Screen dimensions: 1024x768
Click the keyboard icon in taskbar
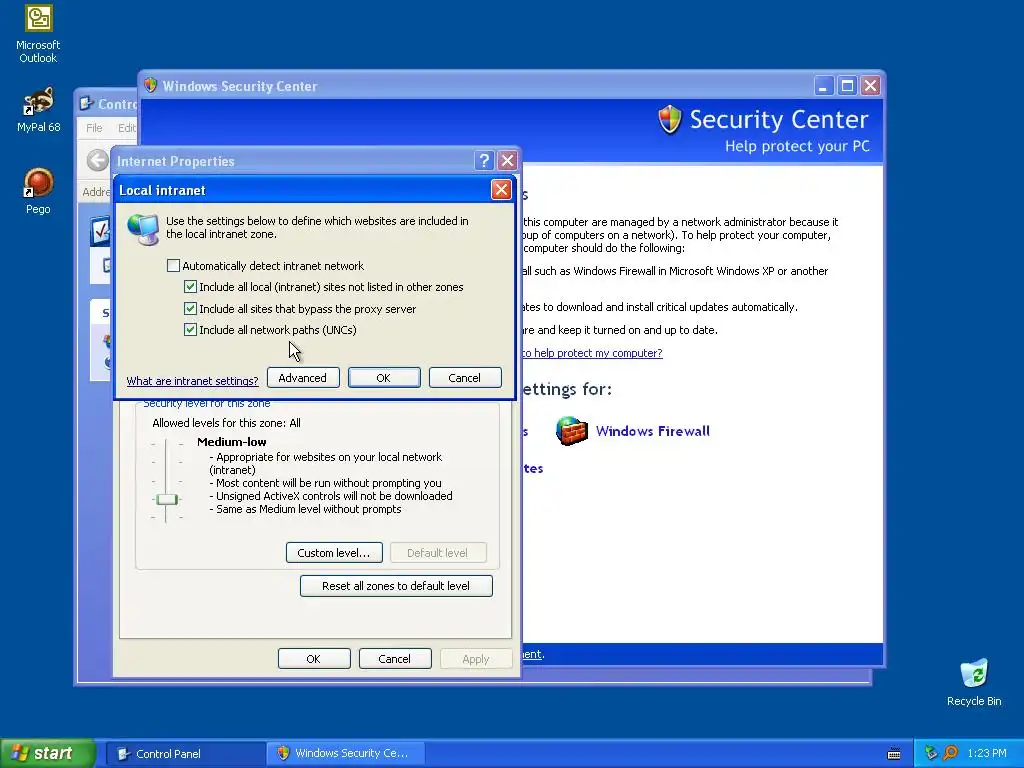894,754
